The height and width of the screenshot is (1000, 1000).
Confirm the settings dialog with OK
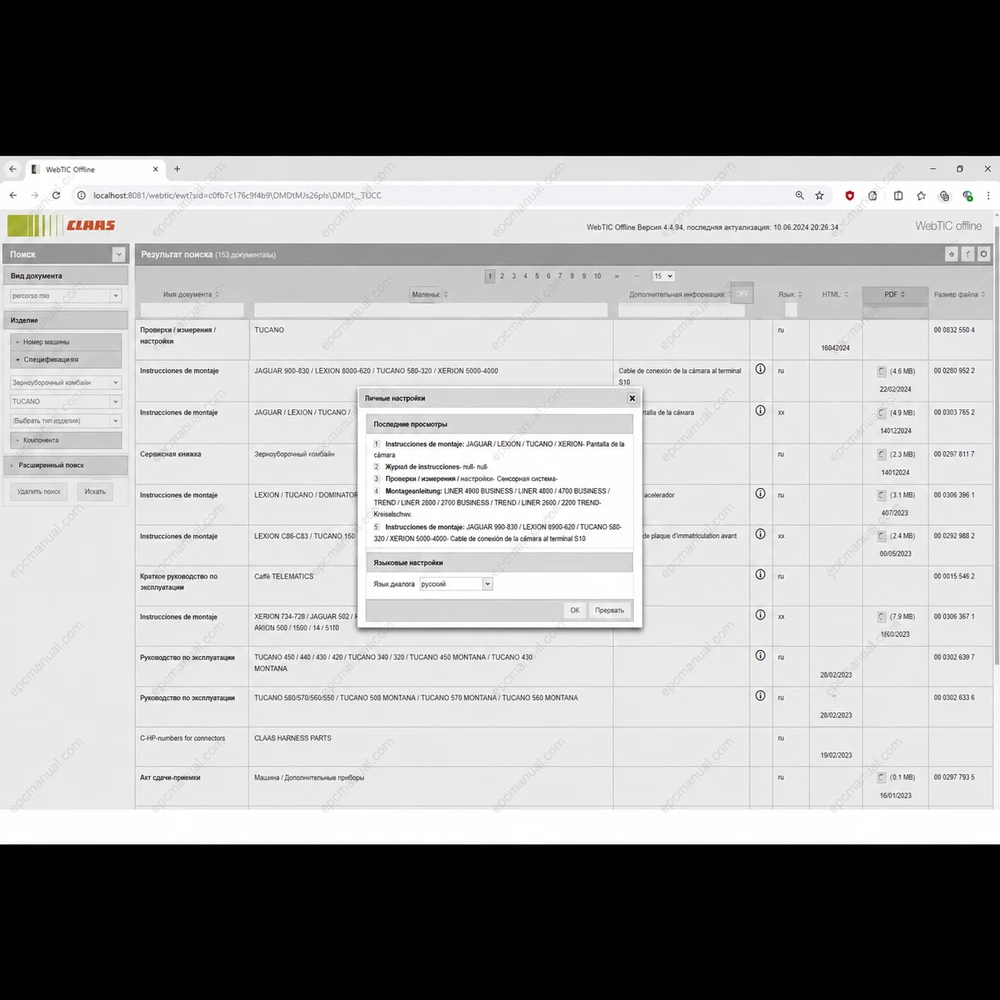coord(575,610)
